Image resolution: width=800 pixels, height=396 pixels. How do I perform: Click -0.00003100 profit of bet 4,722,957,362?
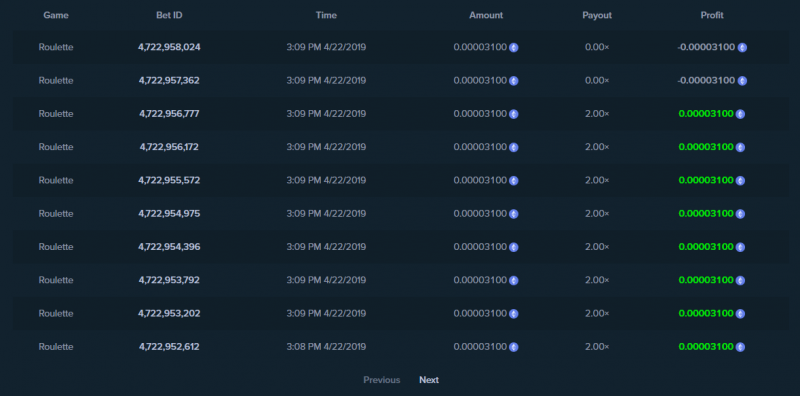(x=706, y=80)
